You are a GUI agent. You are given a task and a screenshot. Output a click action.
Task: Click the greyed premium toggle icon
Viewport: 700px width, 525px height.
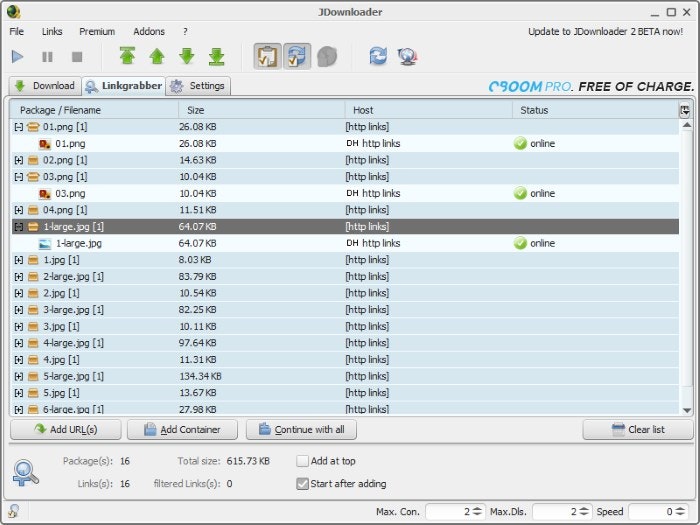tap(327, 56)
